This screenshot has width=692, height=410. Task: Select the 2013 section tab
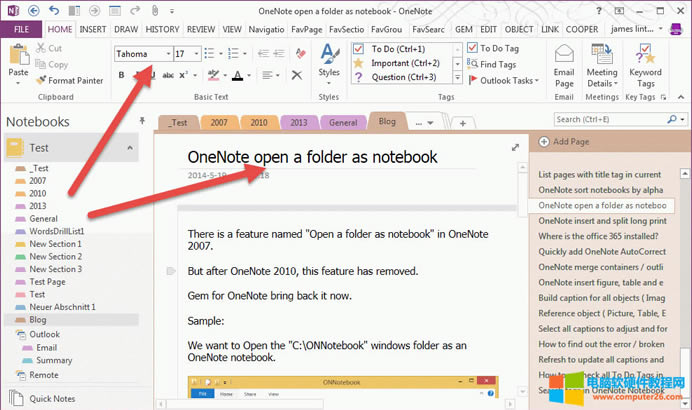[299, 123]
